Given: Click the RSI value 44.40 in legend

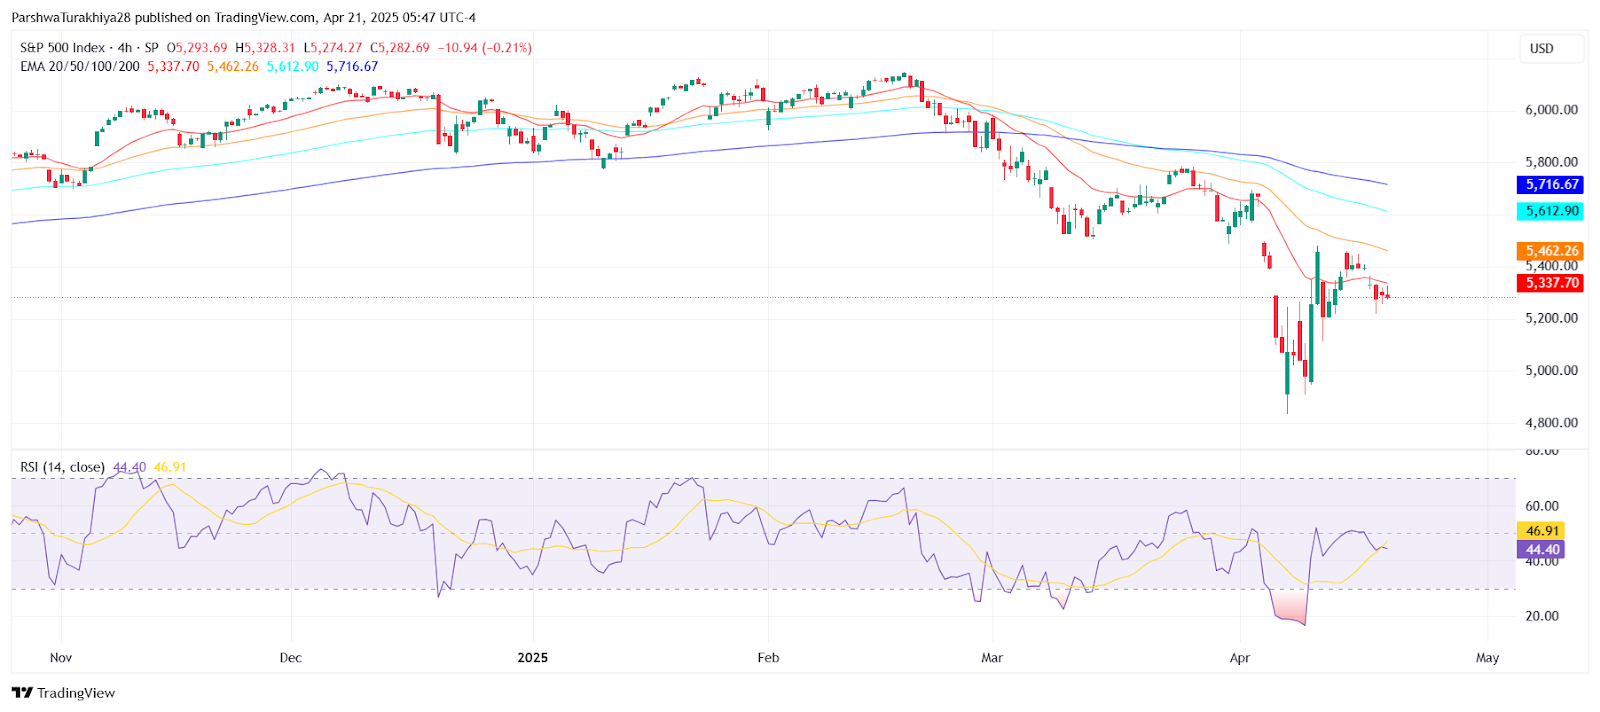Looking at the screenshot, I should pos(130,467).
